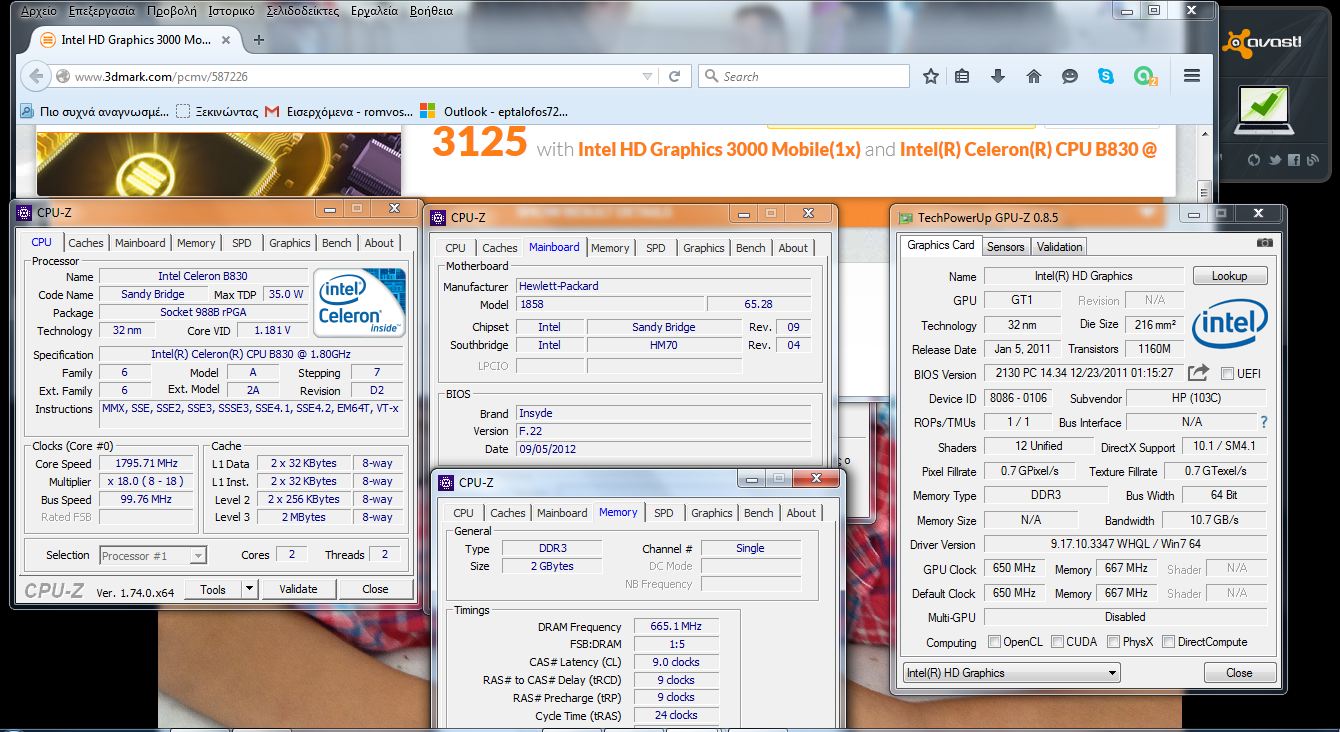This screenshot has width=1340, height=732.
Task: Open the bookmarks list icon
Action: [963, 76]
